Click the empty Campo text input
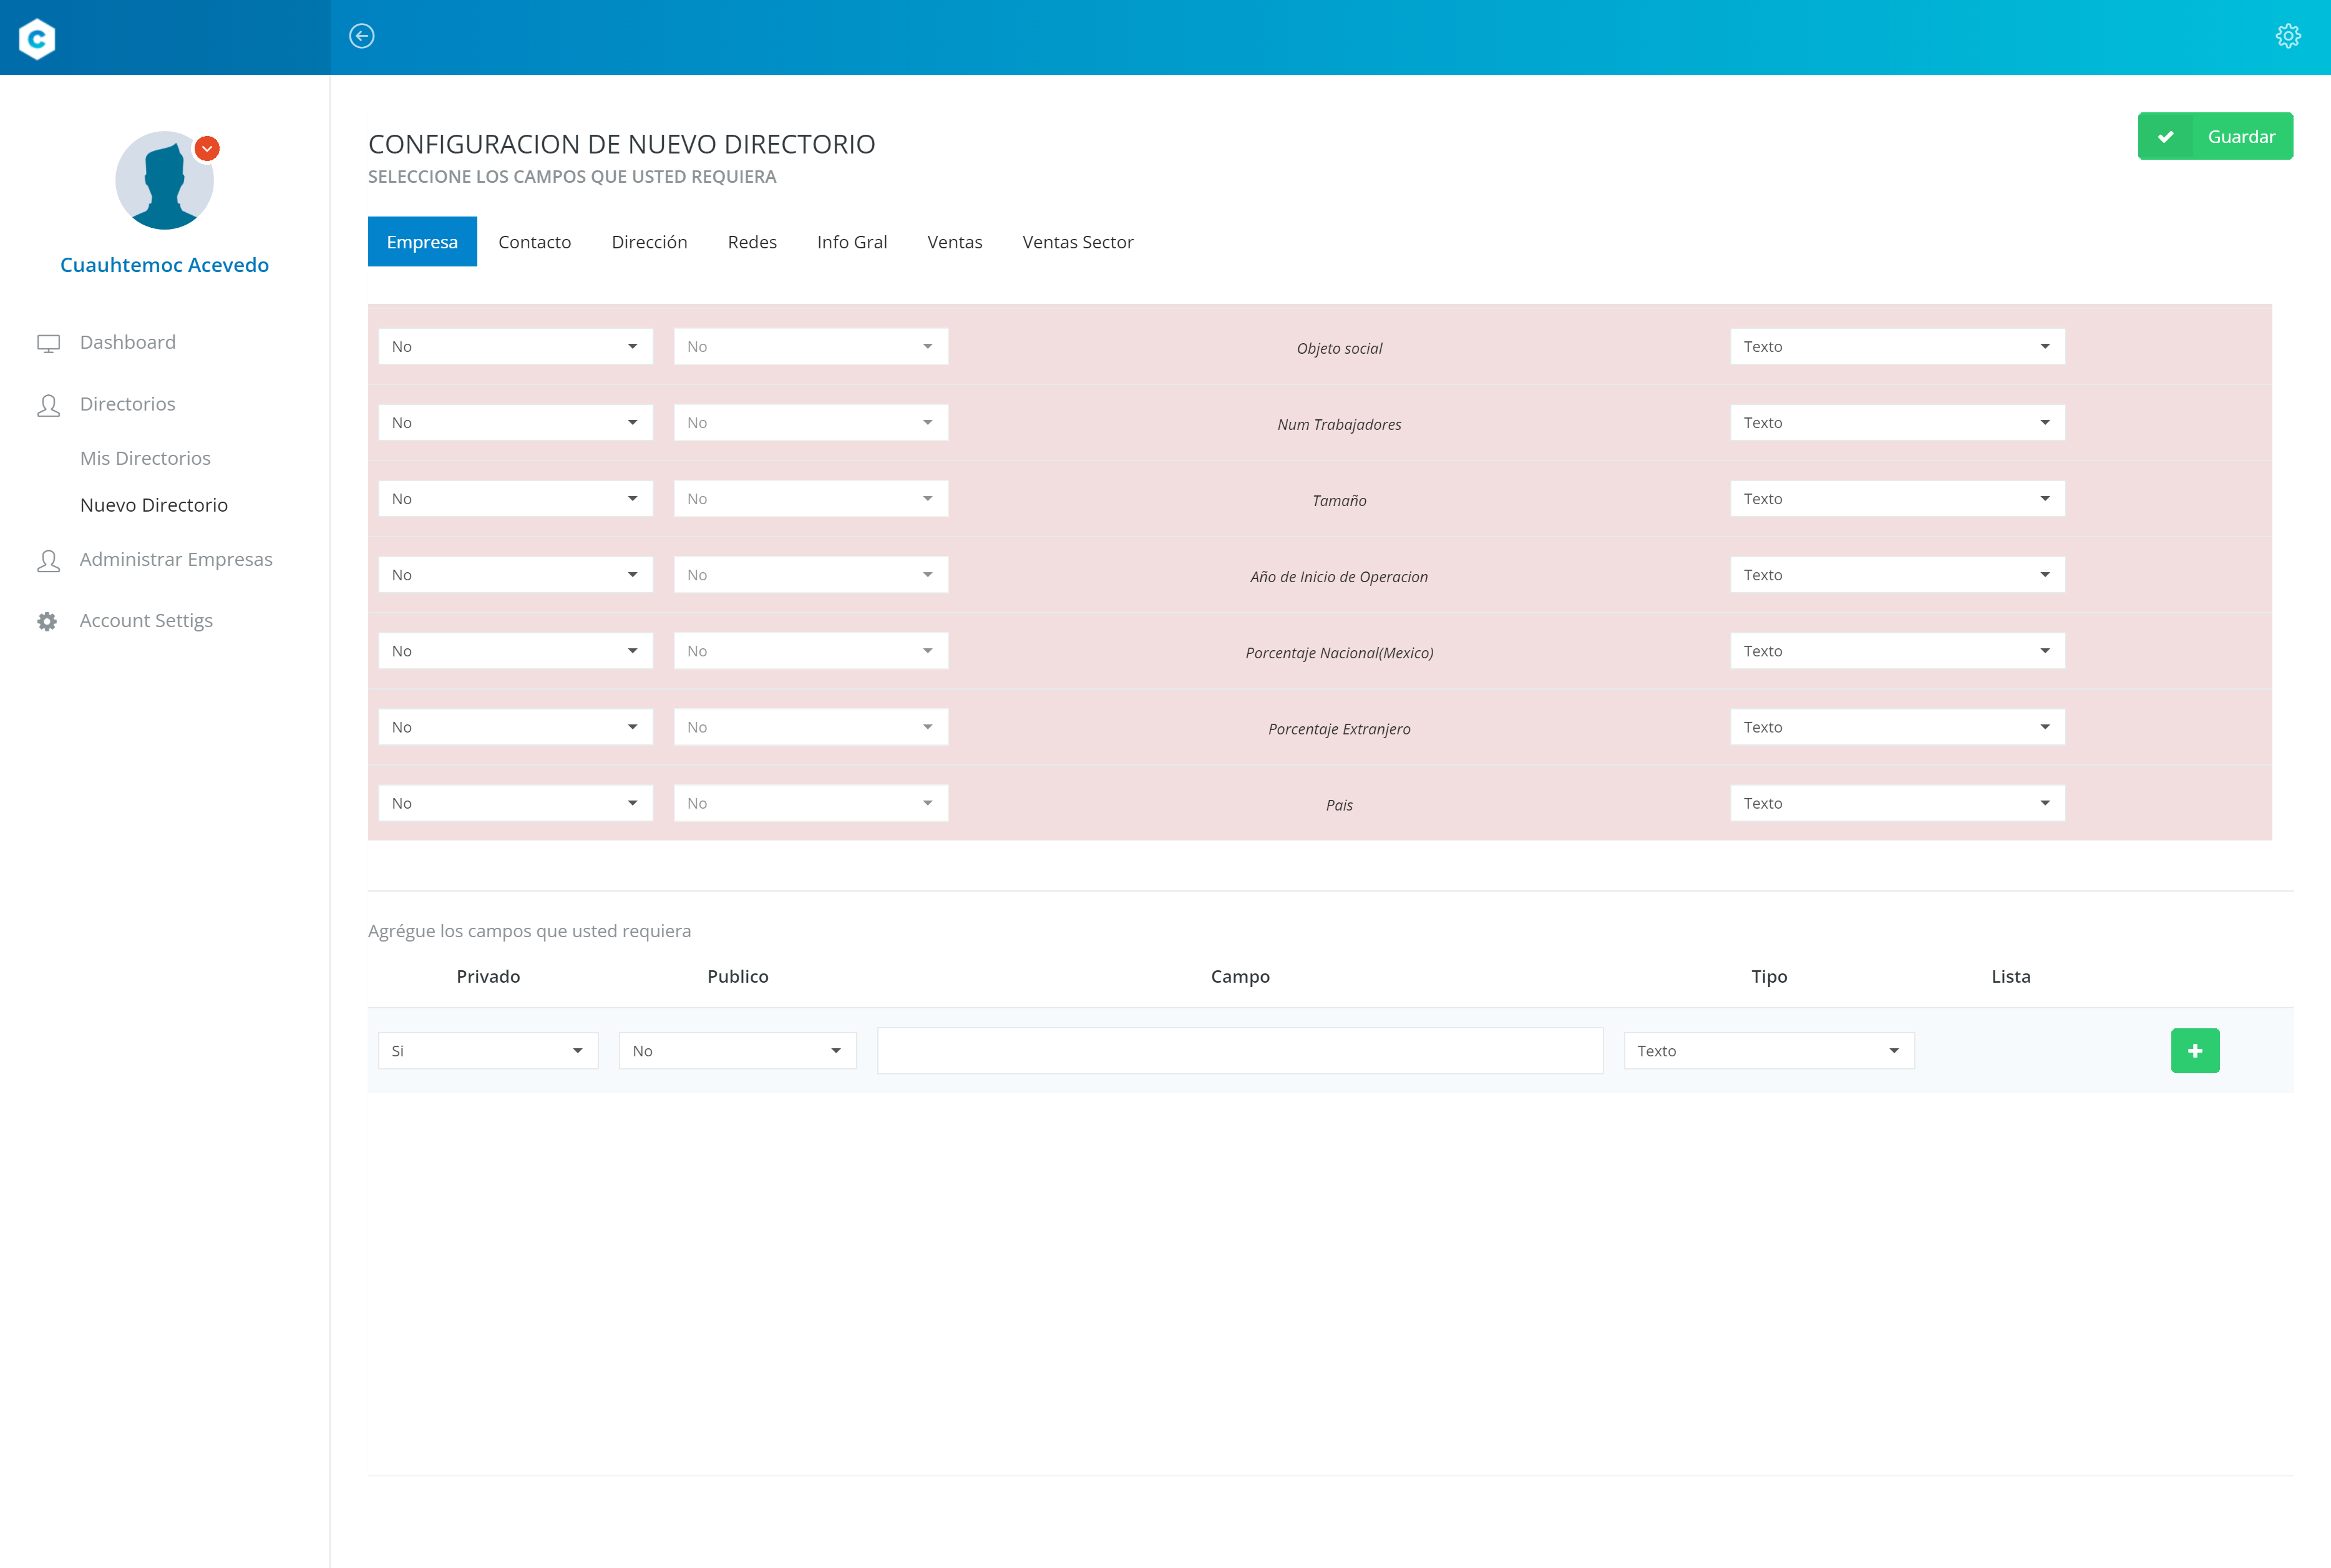 coord(1239,1051)
